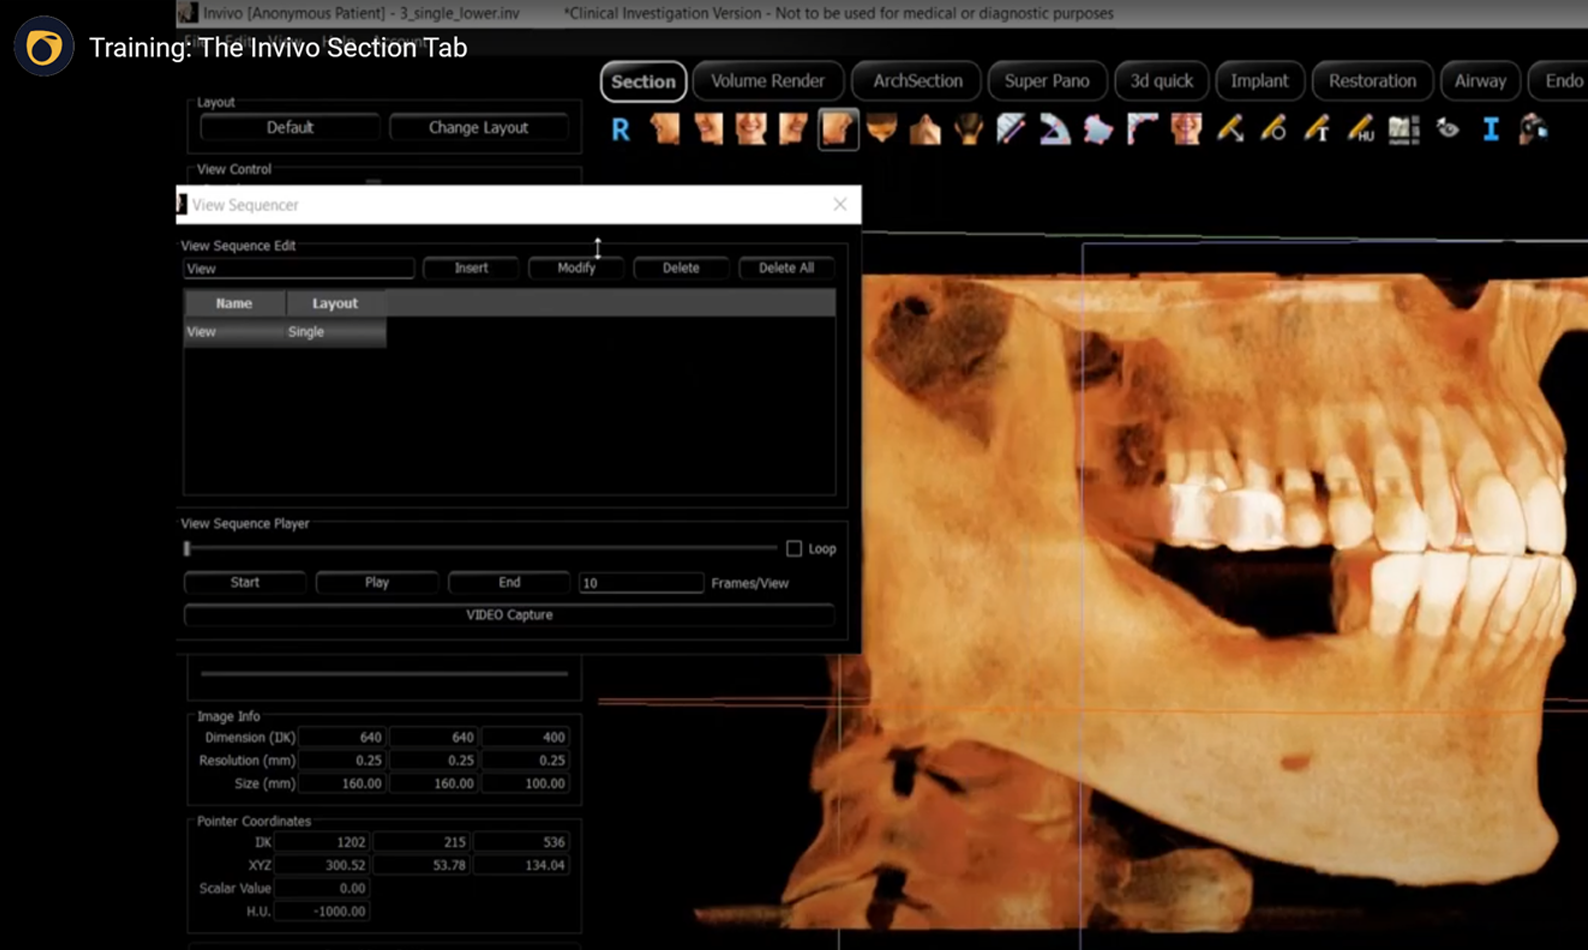Open the ArchSection tab

(x=917, y=81)
